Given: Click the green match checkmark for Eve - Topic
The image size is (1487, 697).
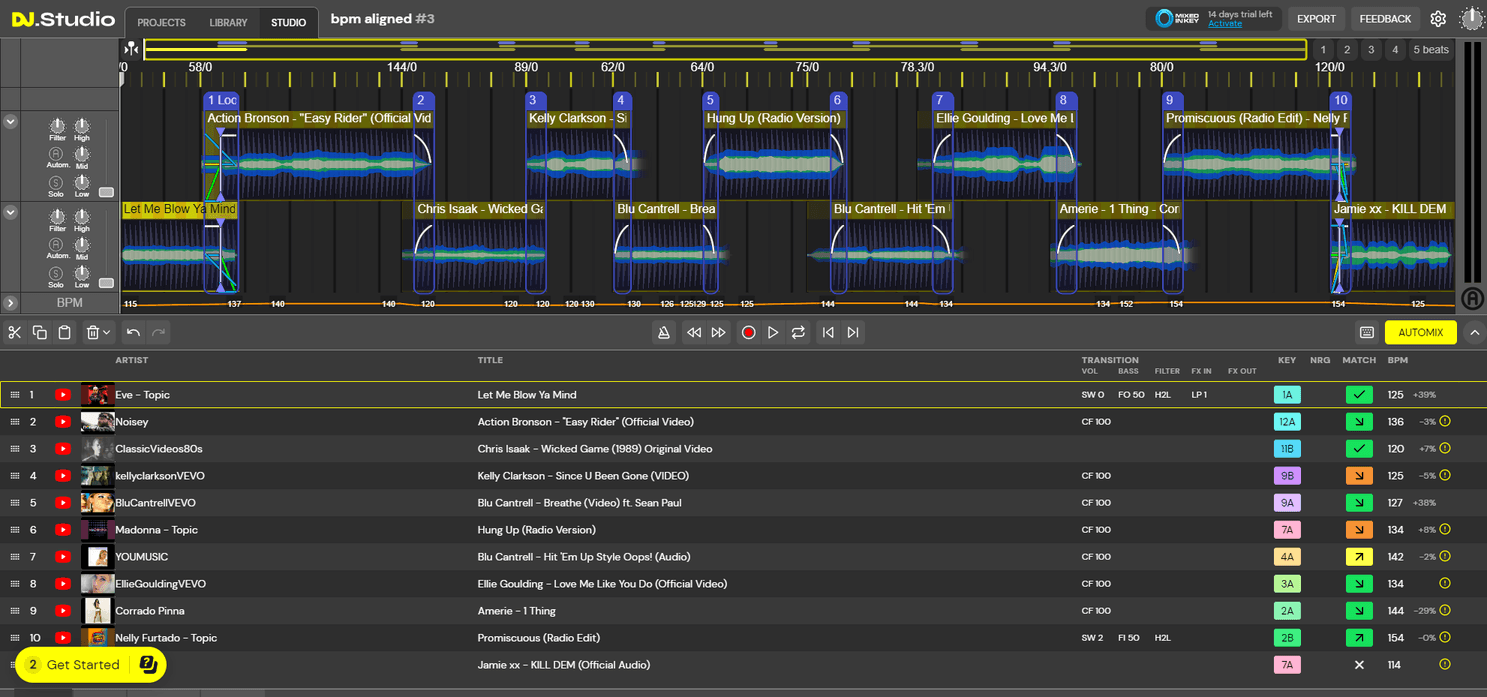Looking at the screenshot, I should (x=1359, y=395).
